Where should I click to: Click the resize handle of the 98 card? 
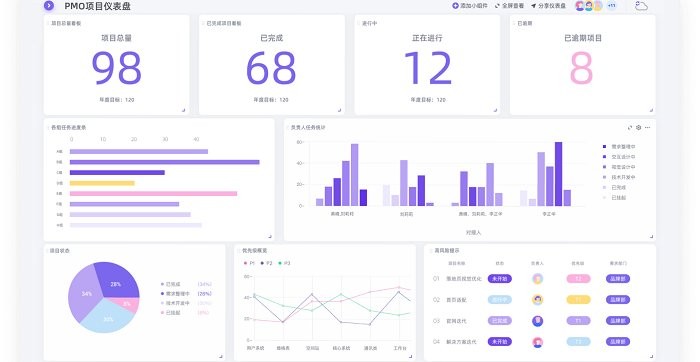[x=183, y=110]
